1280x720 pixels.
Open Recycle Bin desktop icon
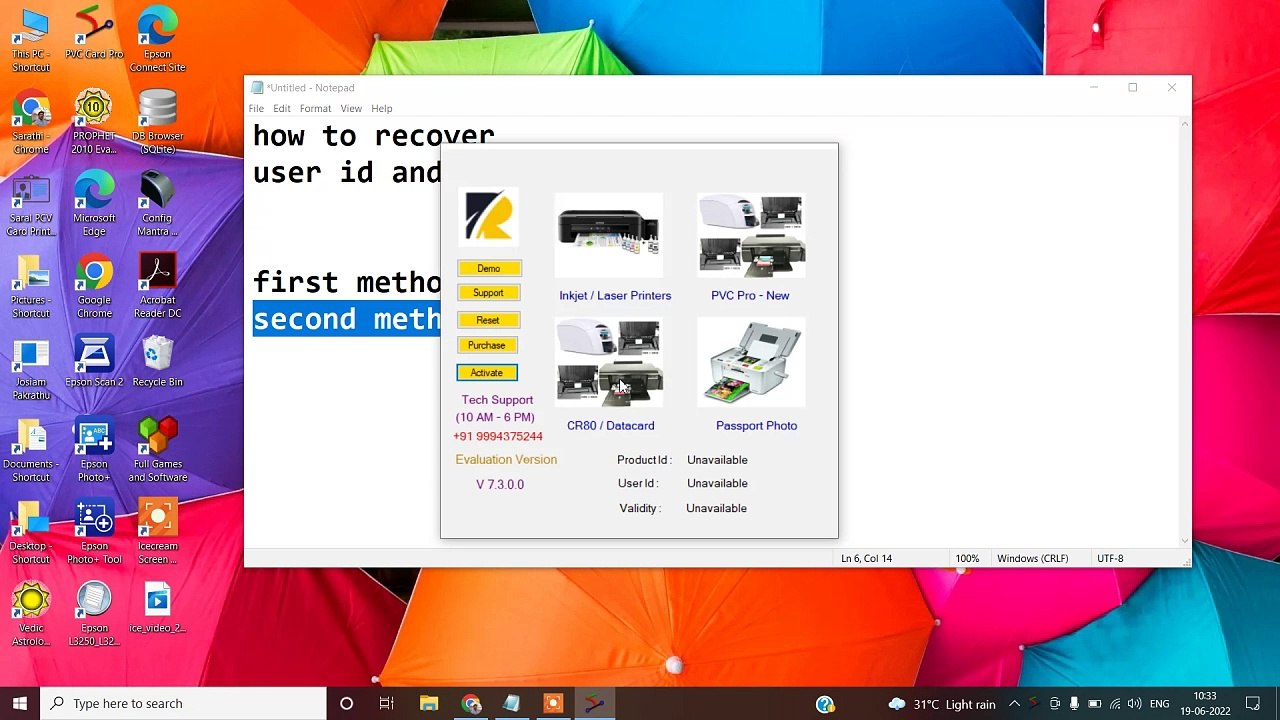tap(157, 362)
